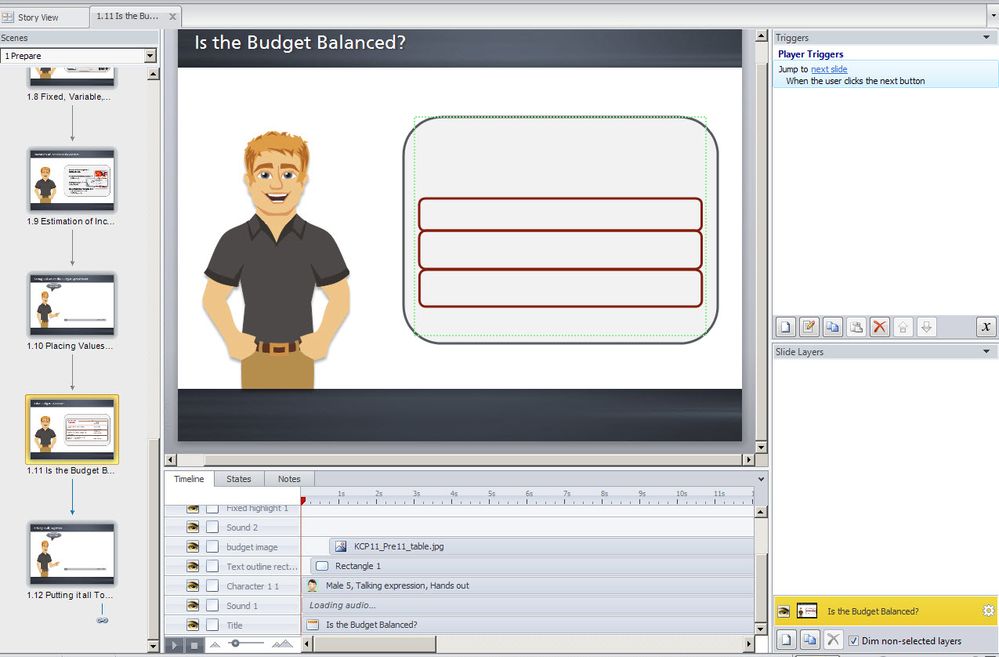
Task: Uncheck Dim non-selected layers
Action: pyautogui.click(x=853, y=640)
